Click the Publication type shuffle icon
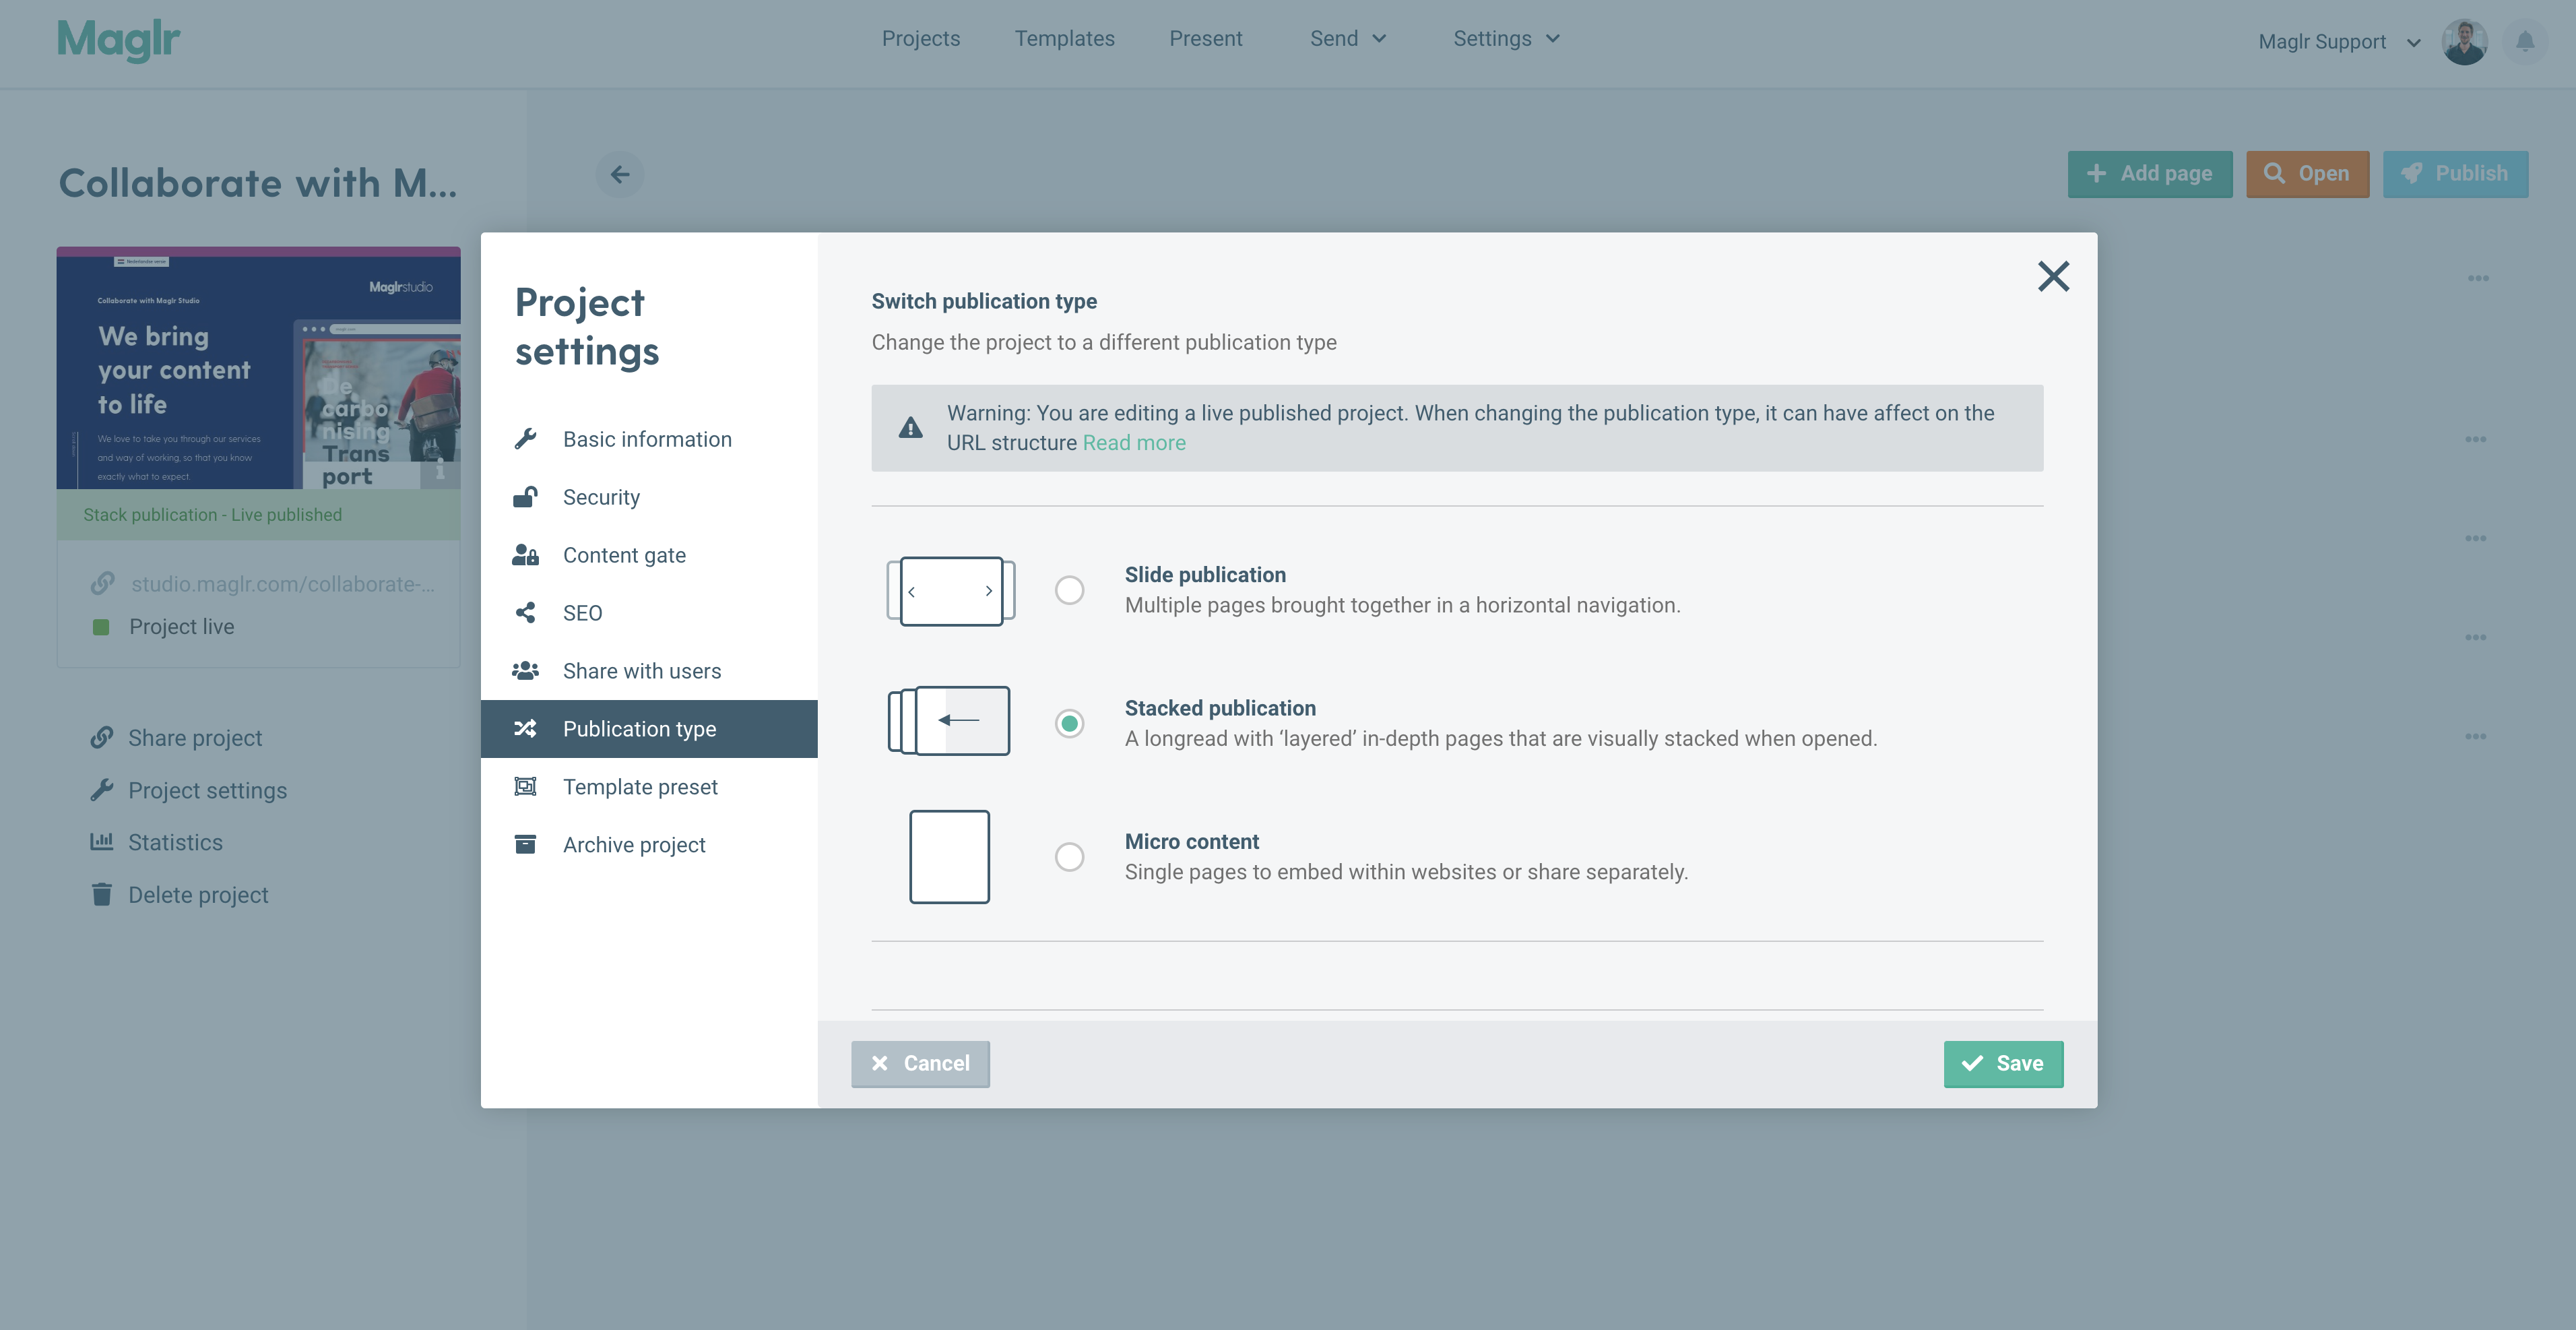 526,728
